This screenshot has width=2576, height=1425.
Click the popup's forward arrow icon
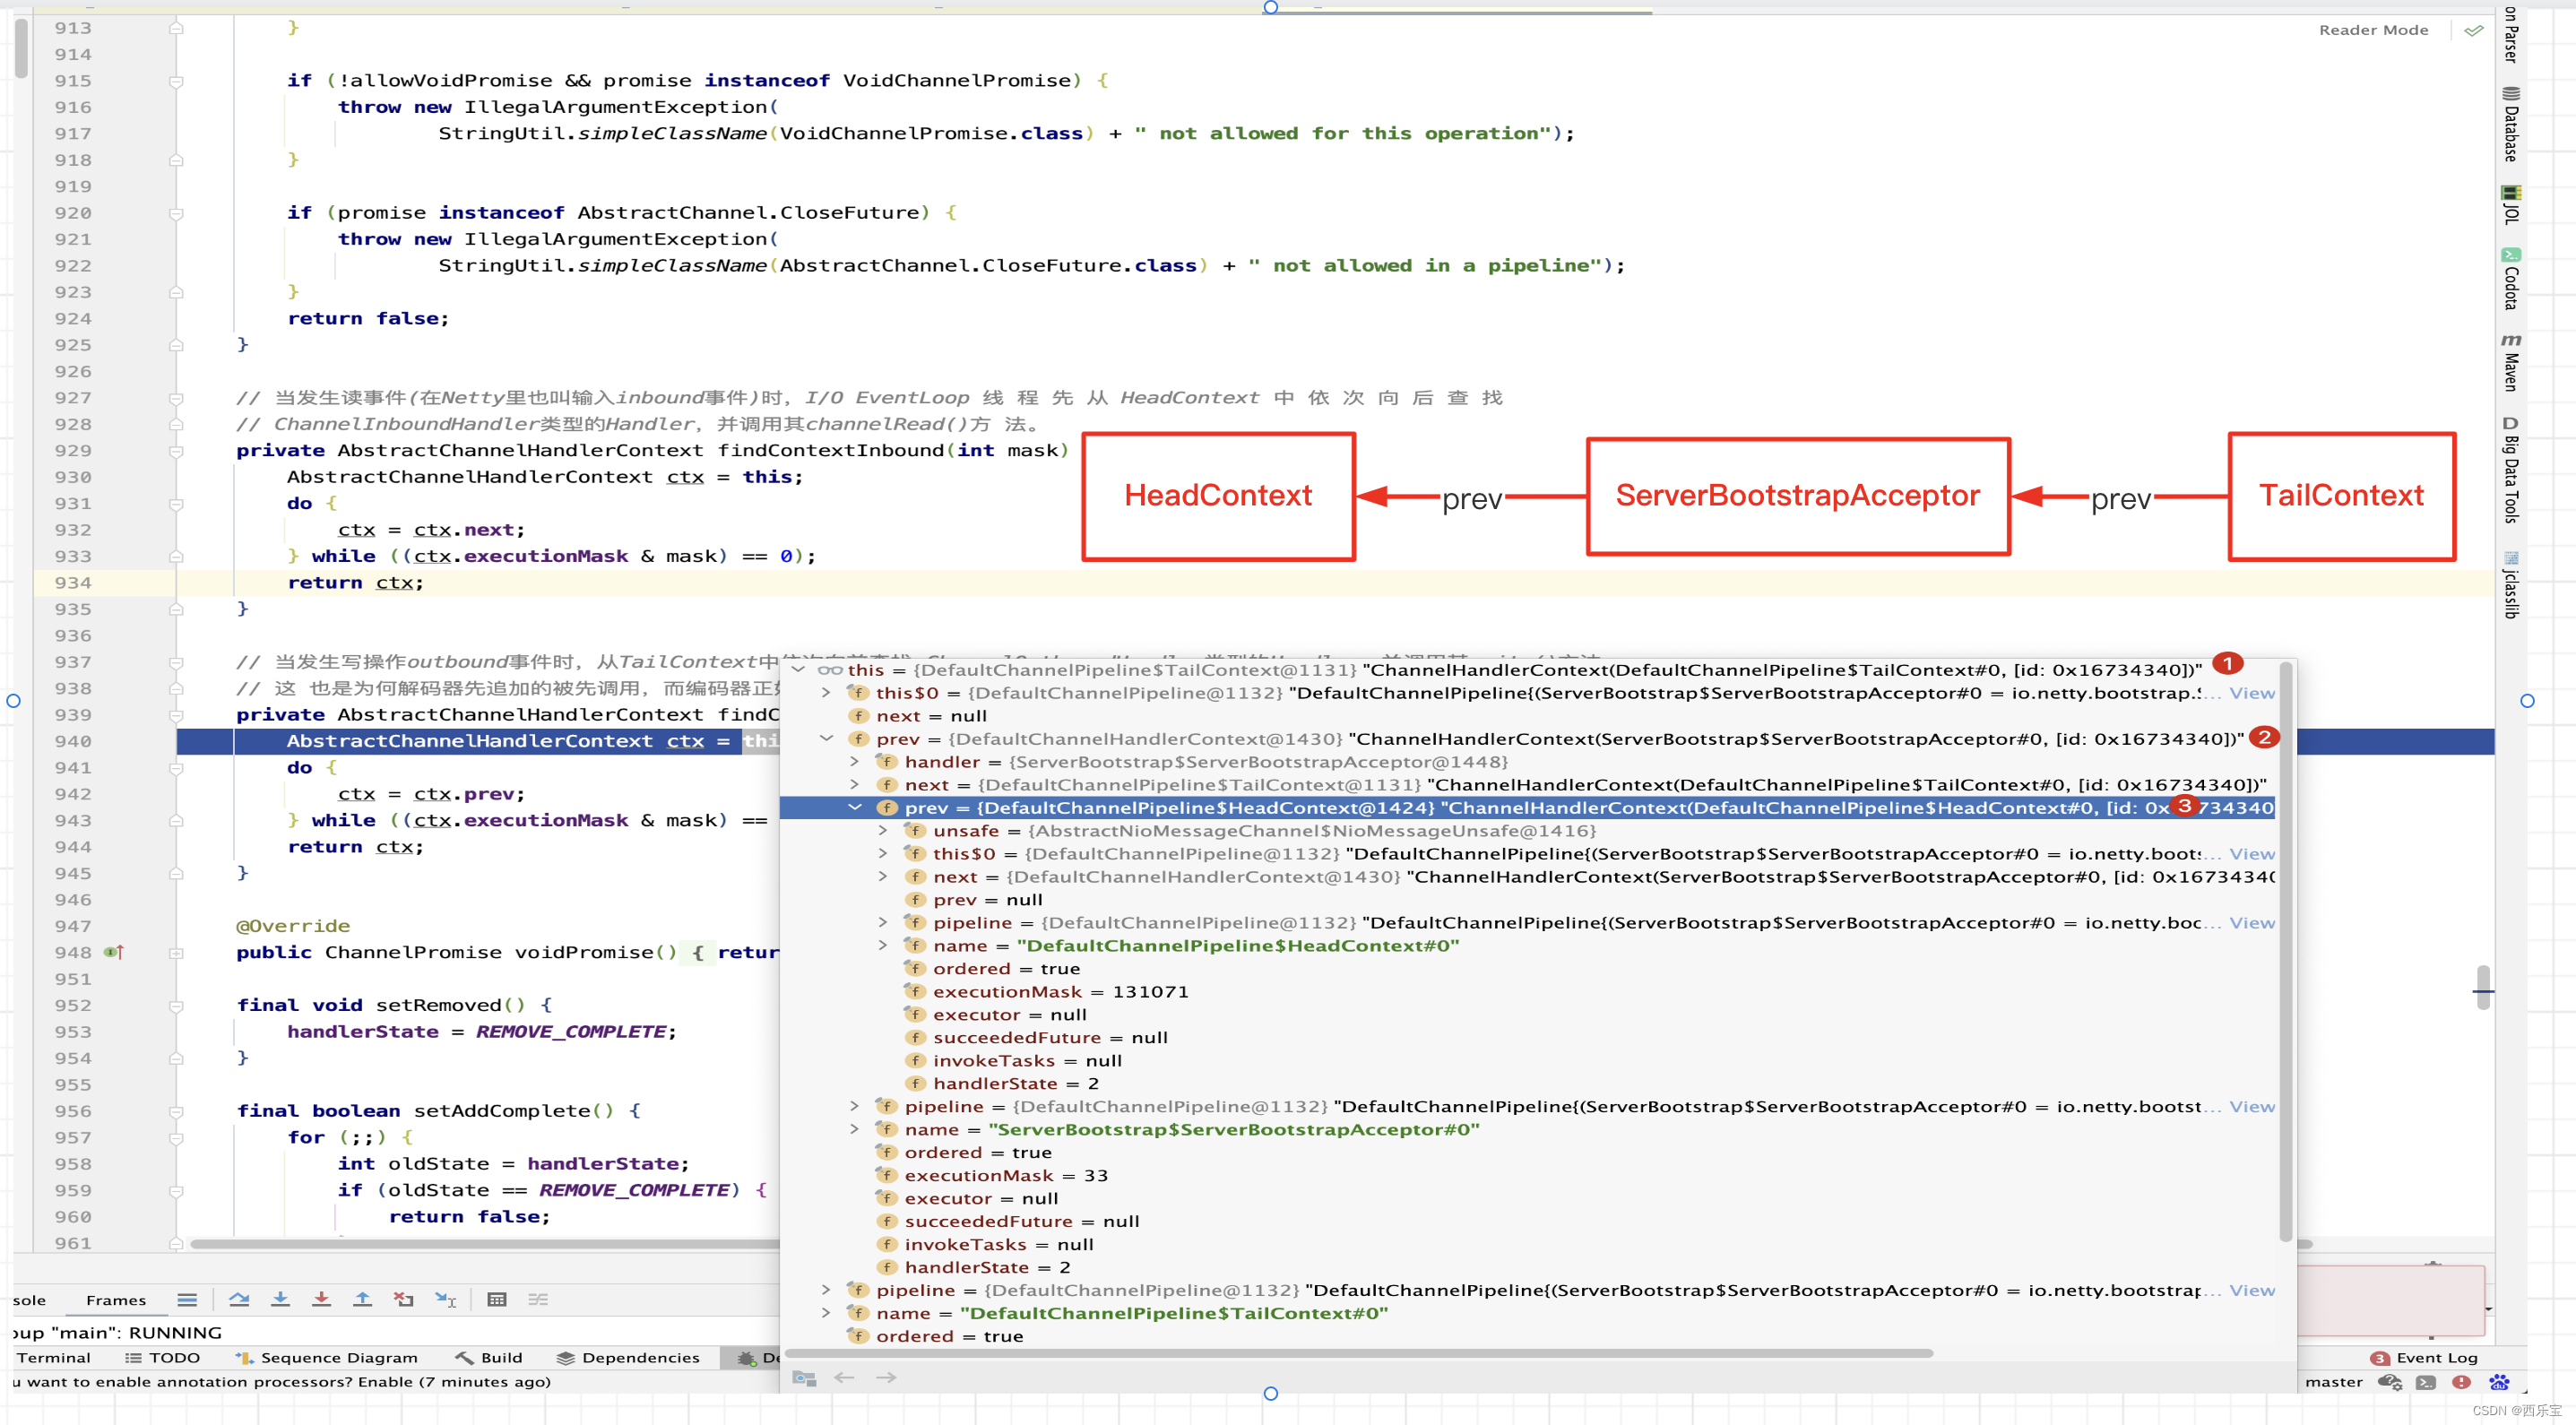coord(886,1377)
